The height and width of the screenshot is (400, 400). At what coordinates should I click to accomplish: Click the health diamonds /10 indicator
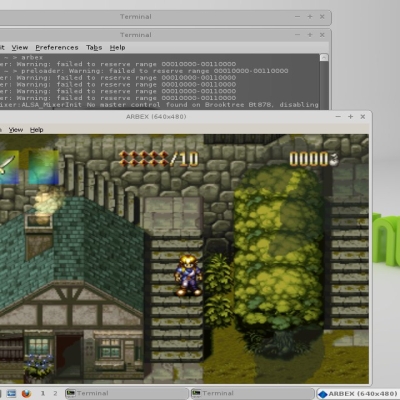click(x=159, y=159)
